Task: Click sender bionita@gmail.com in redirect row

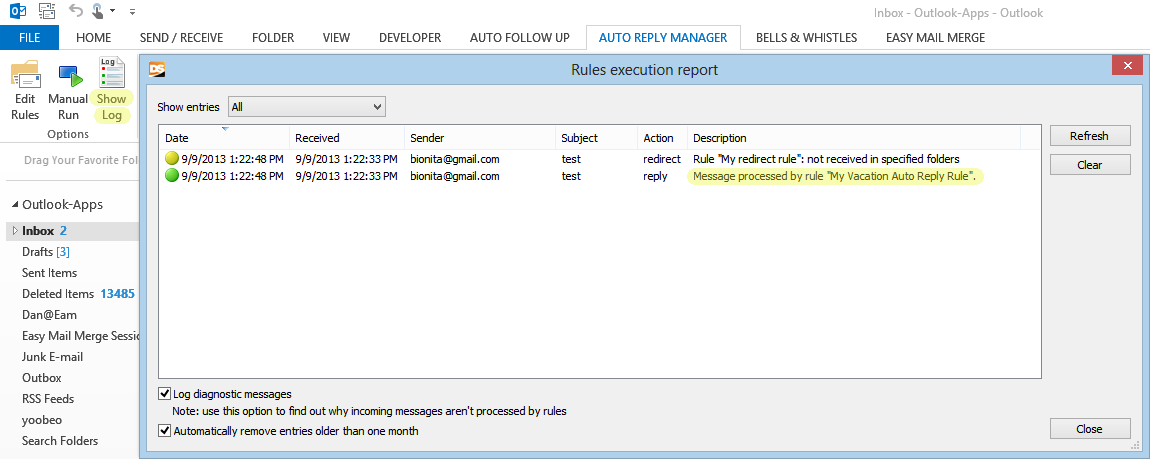Action: 455,158
